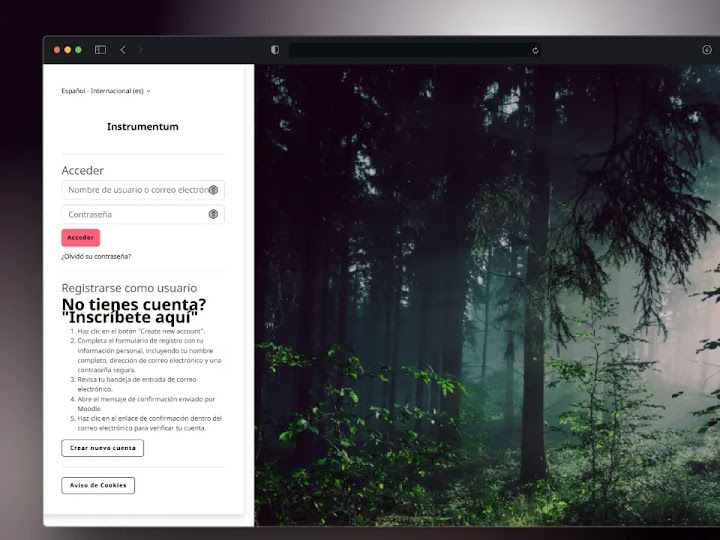Click the Crear nueva cuenta button
Screen dimensions: 720x540
(x=102, y=448)
